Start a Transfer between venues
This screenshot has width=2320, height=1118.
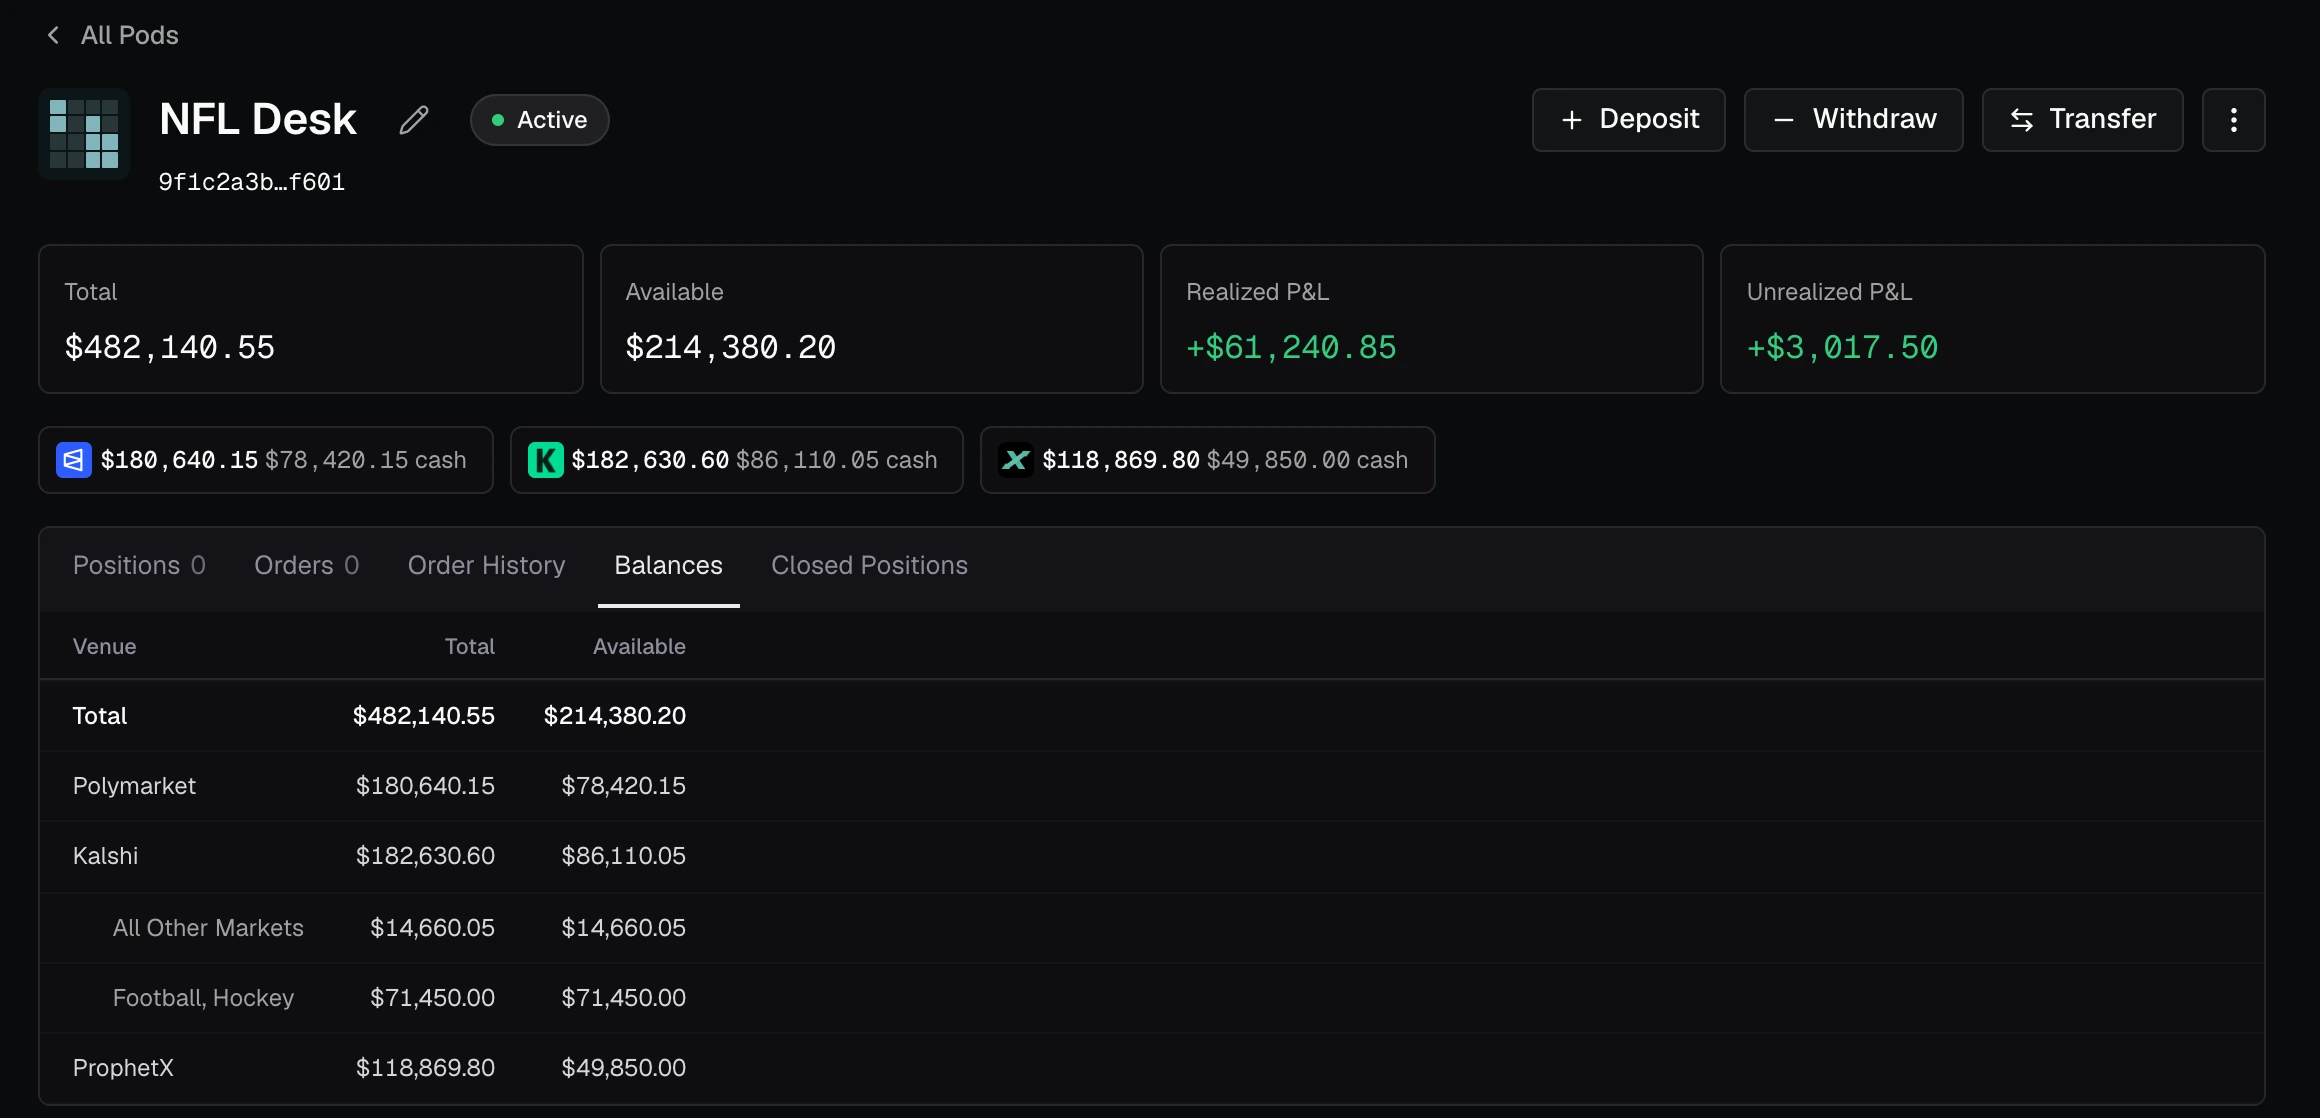[2083, 120]
